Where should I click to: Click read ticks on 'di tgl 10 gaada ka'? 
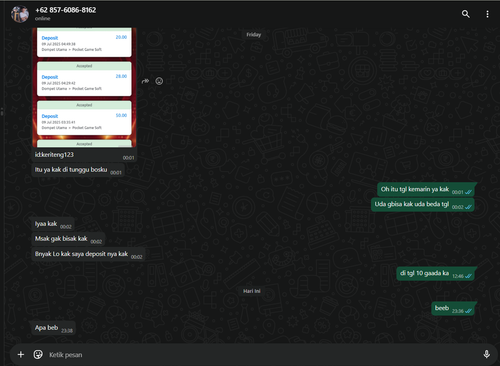(x=468, y=276)
